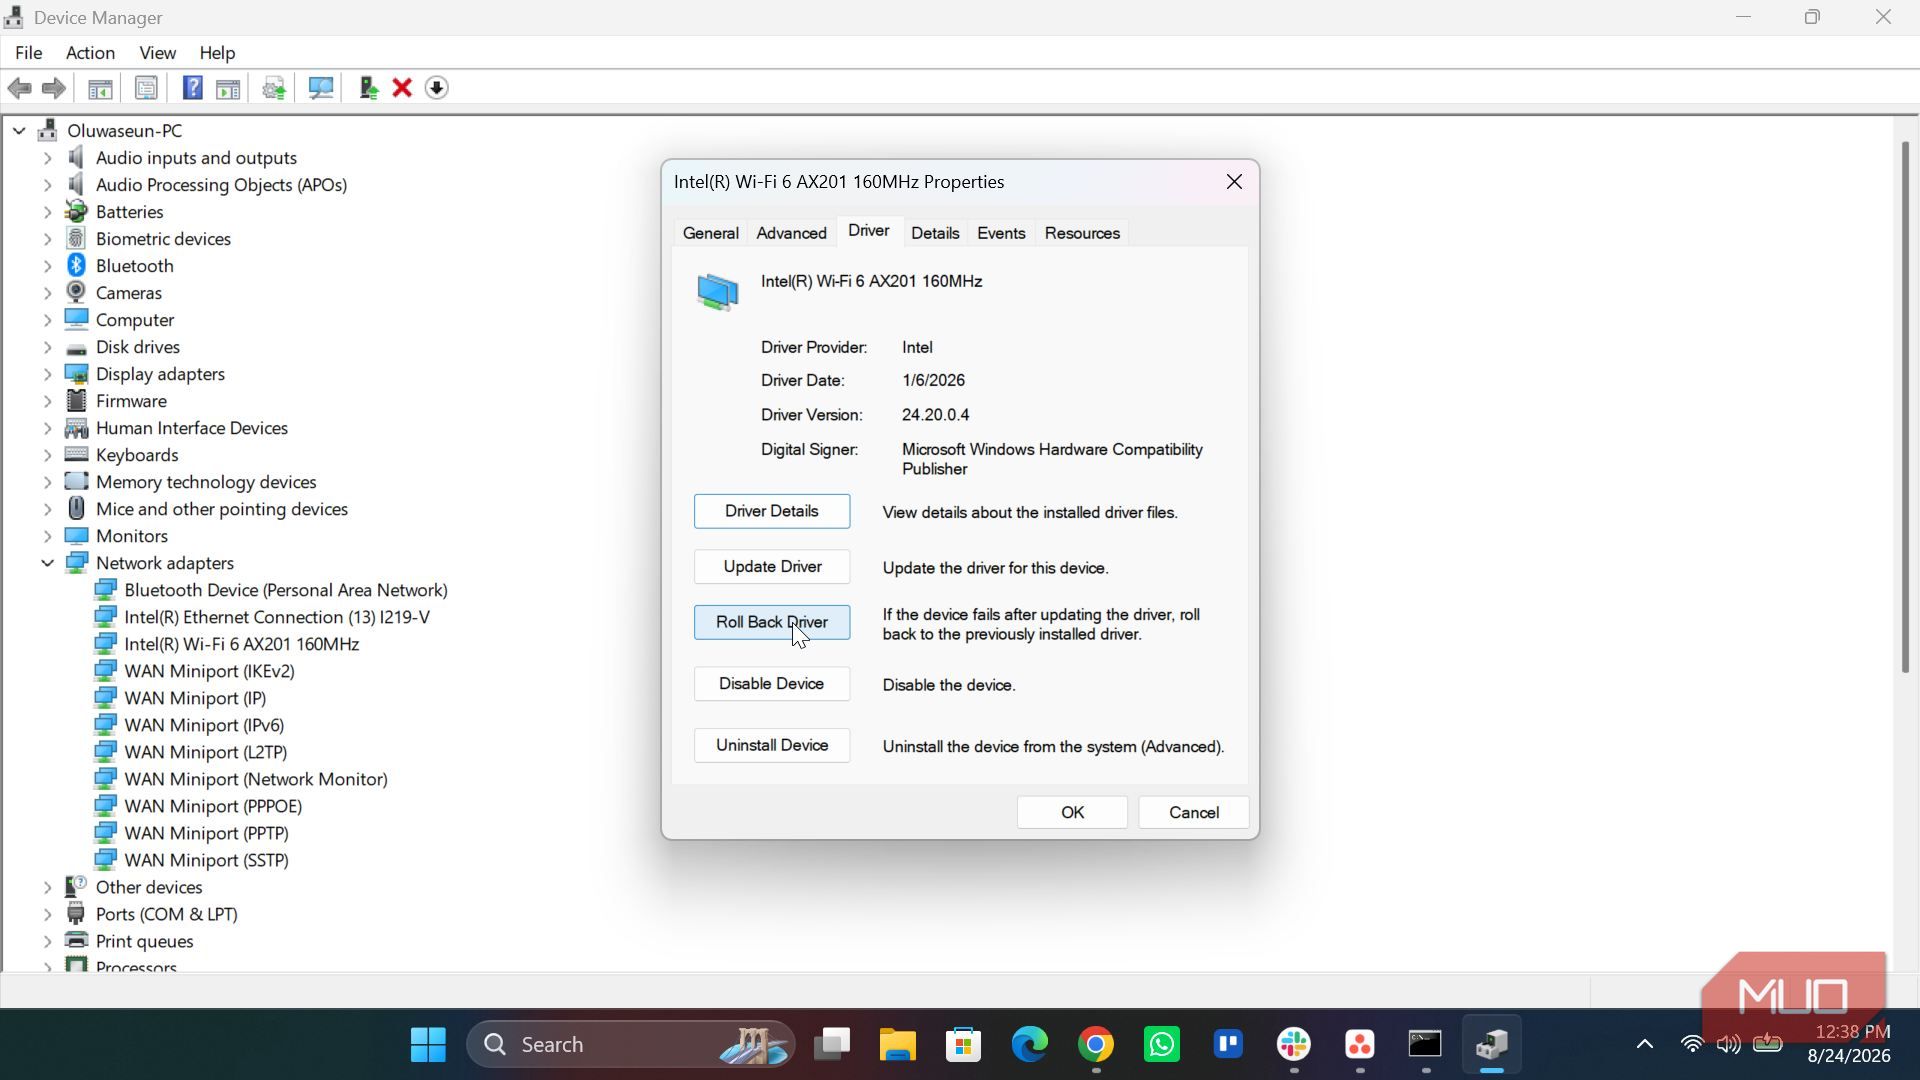
Task: Click Scan for hardware changes icon
Action: click(x=321, y=88)
